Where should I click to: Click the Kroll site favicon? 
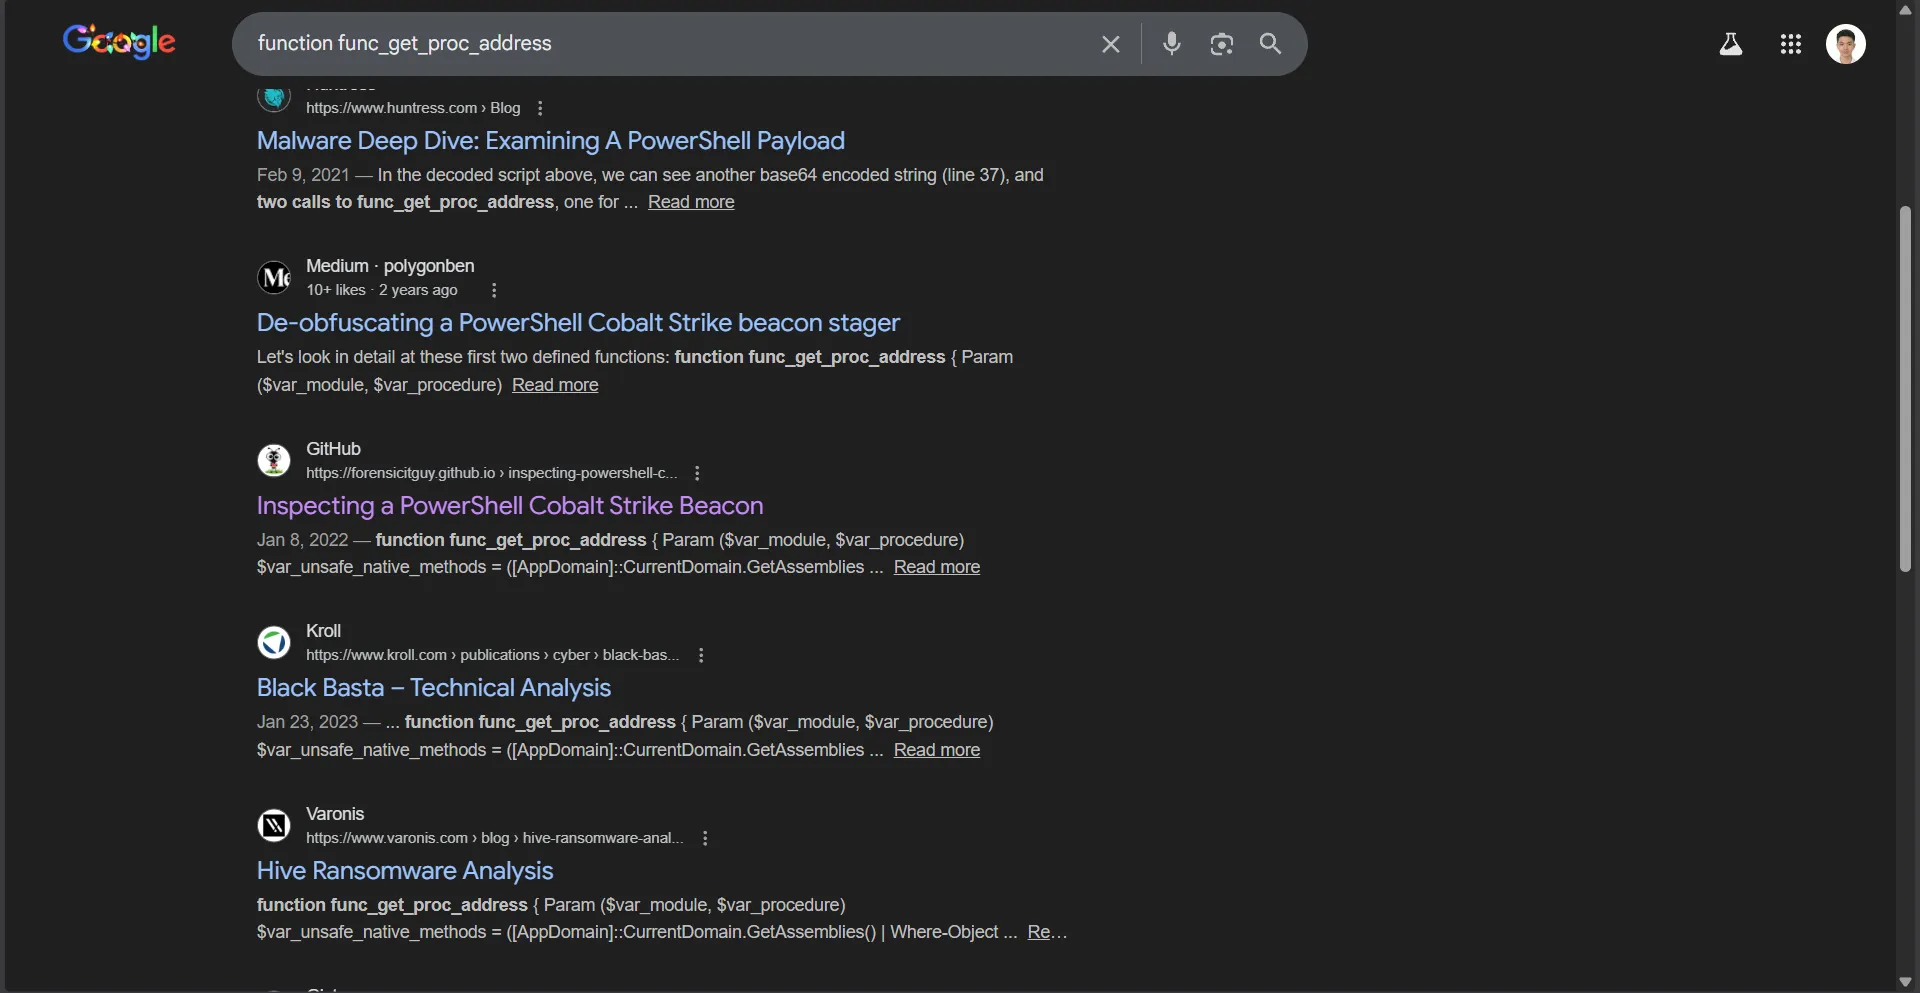point(274,642)
